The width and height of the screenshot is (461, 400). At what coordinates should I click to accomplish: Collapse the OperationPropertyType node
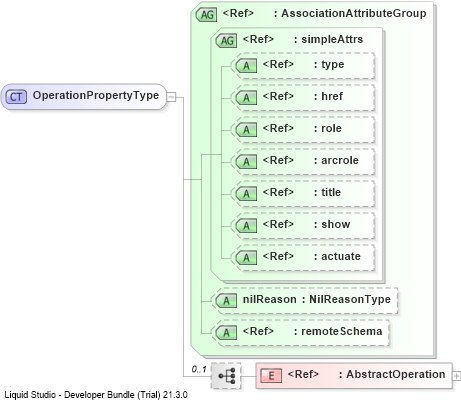pyautogui.click(x=171, y=97)
